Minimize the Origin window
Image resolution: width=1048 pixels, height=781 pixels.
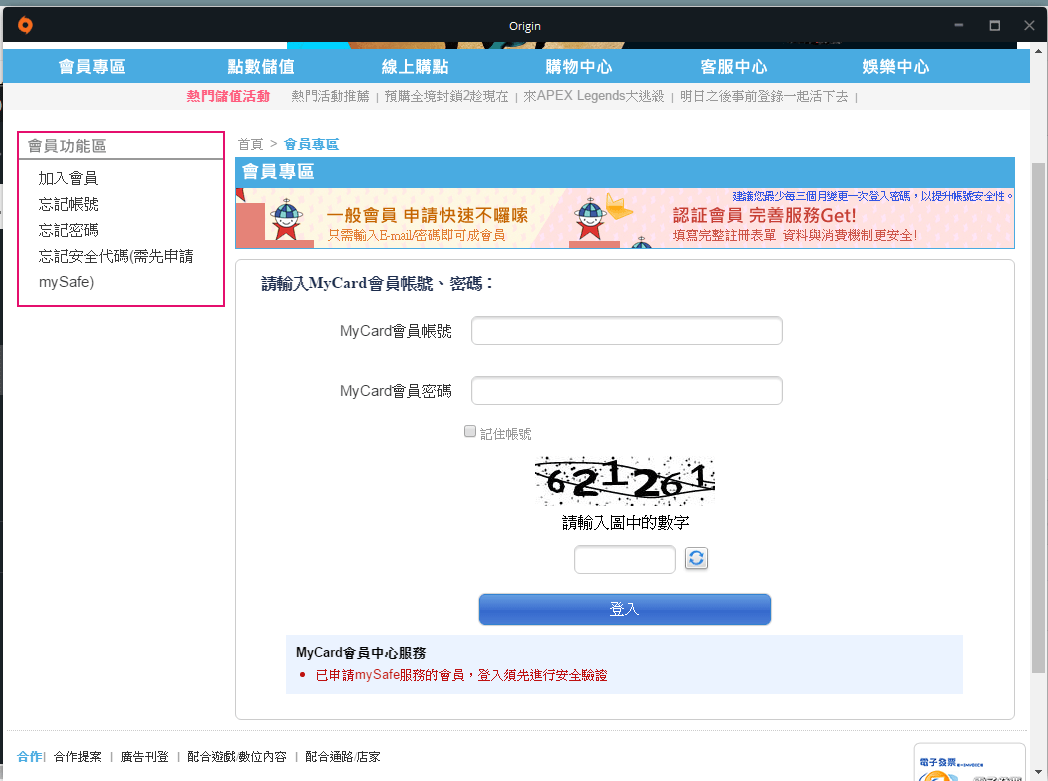click(x=958, y=25)
